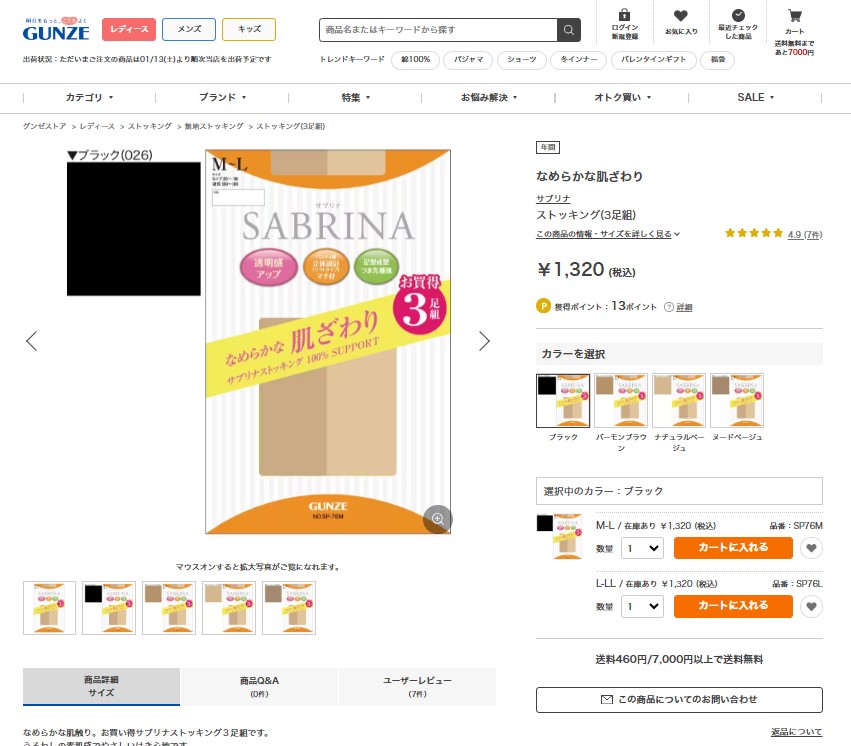Switch to the ユーザーレビュー tab
Viewport: 851px width, 746px height.
point(417,686)
